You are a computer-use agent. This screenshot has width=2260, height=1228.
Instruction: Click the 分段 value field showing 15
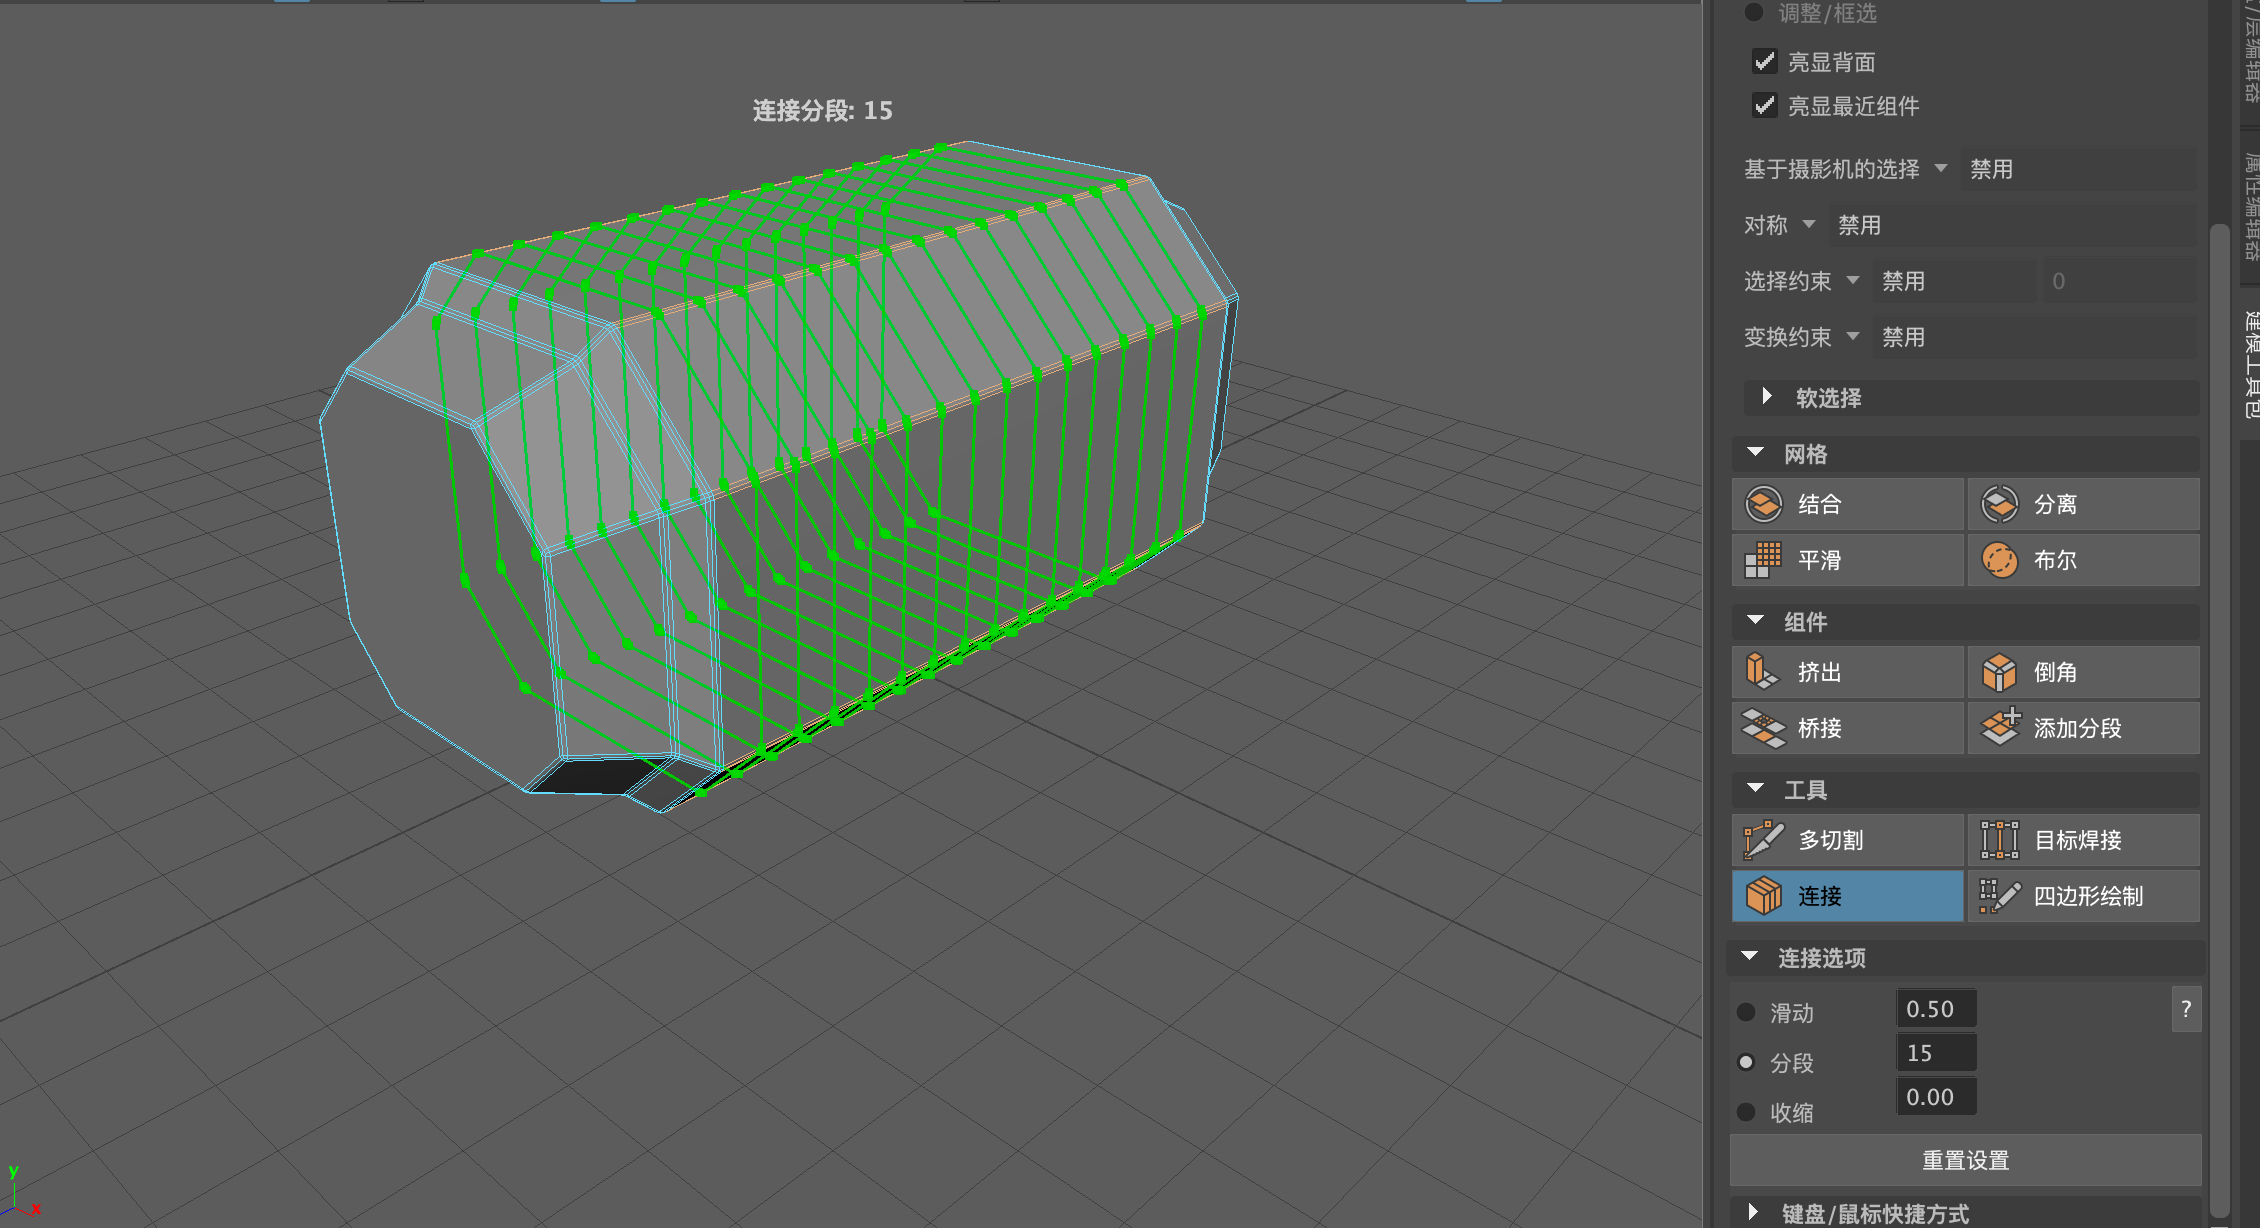point(1936,1053)
